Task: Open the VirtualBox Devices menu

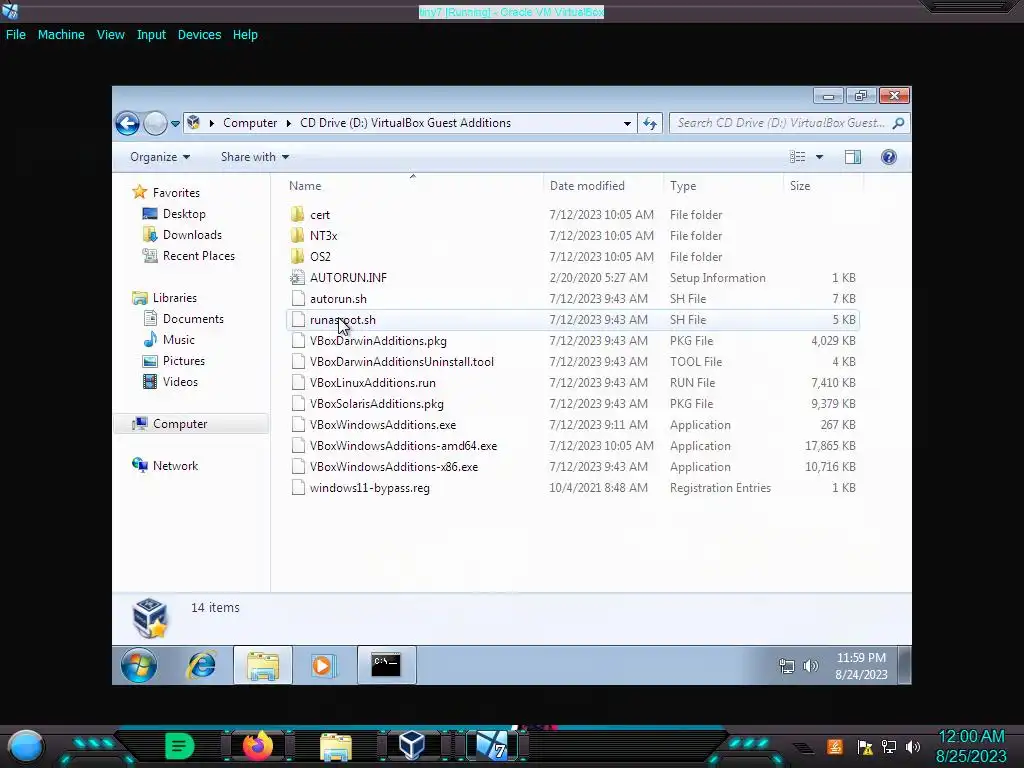Action: (199, 35)
